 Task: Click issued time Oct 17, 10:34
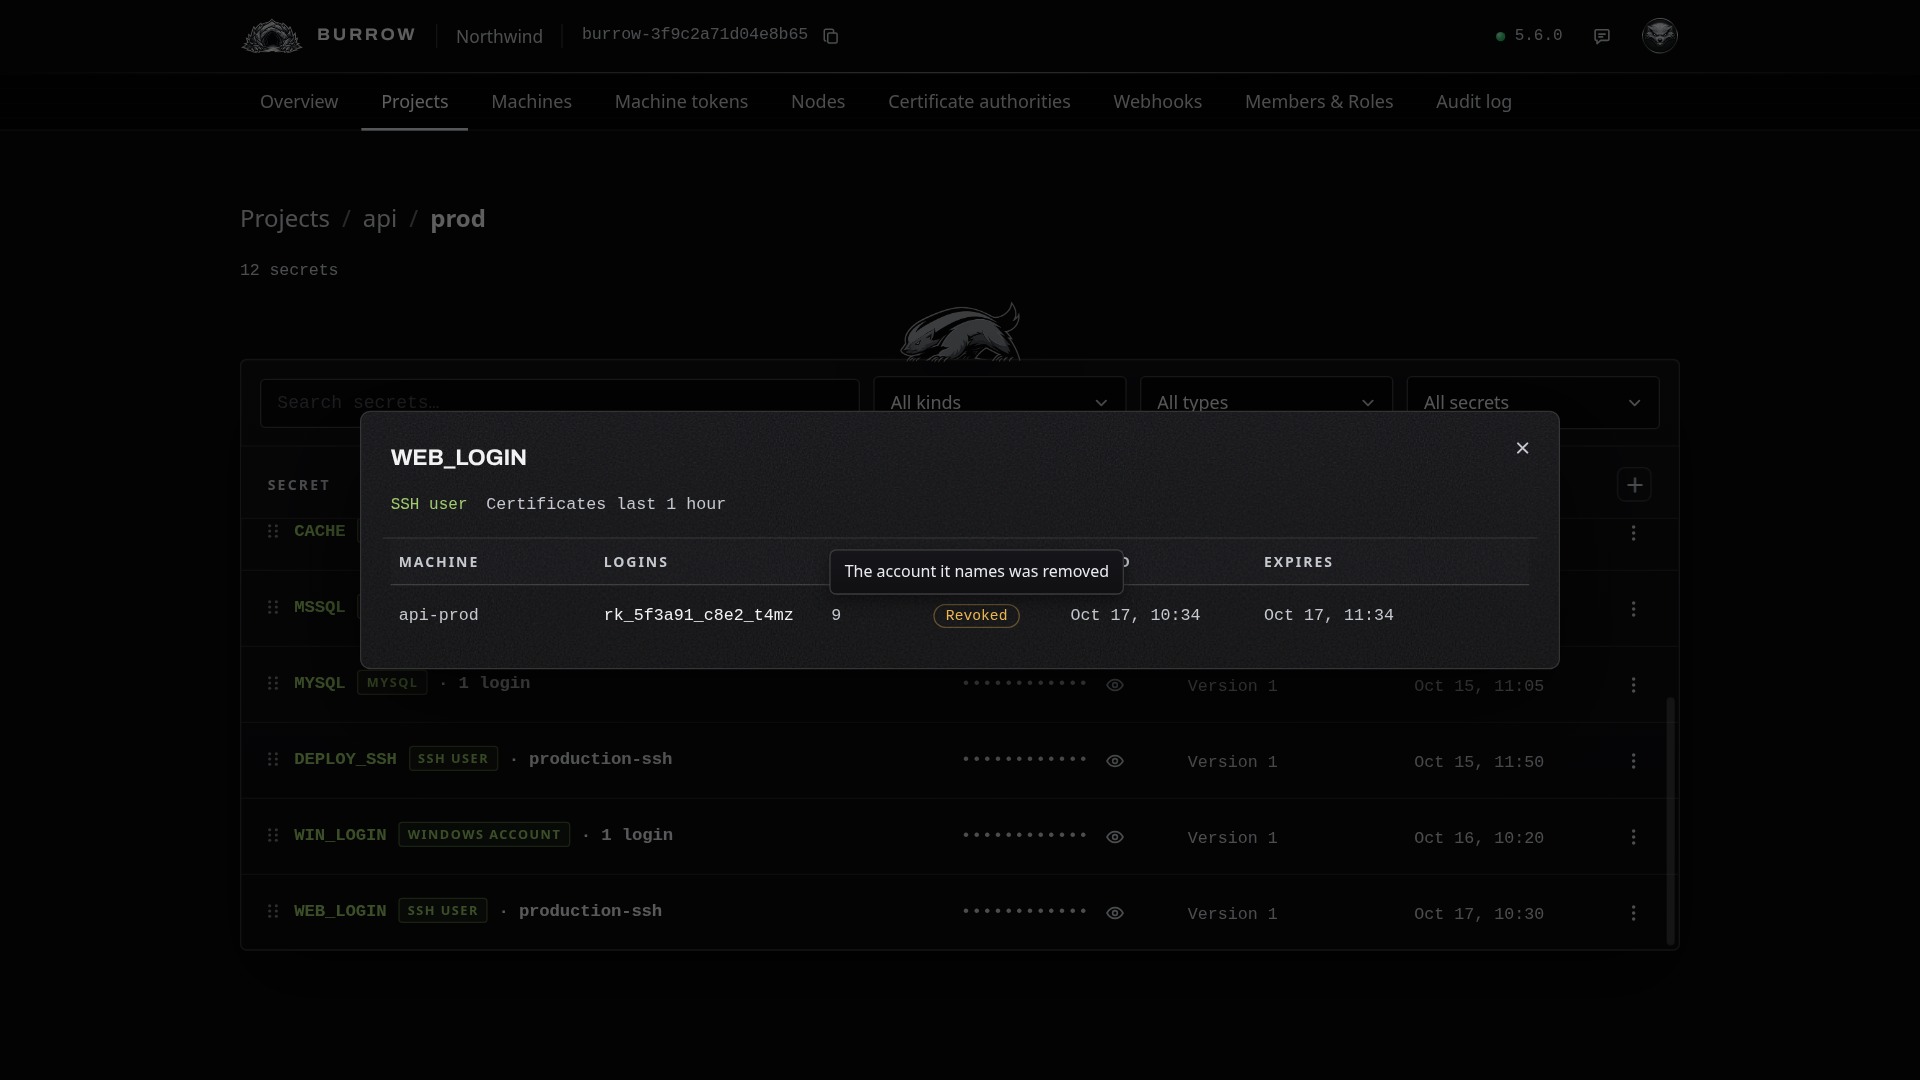(1135, 615)
